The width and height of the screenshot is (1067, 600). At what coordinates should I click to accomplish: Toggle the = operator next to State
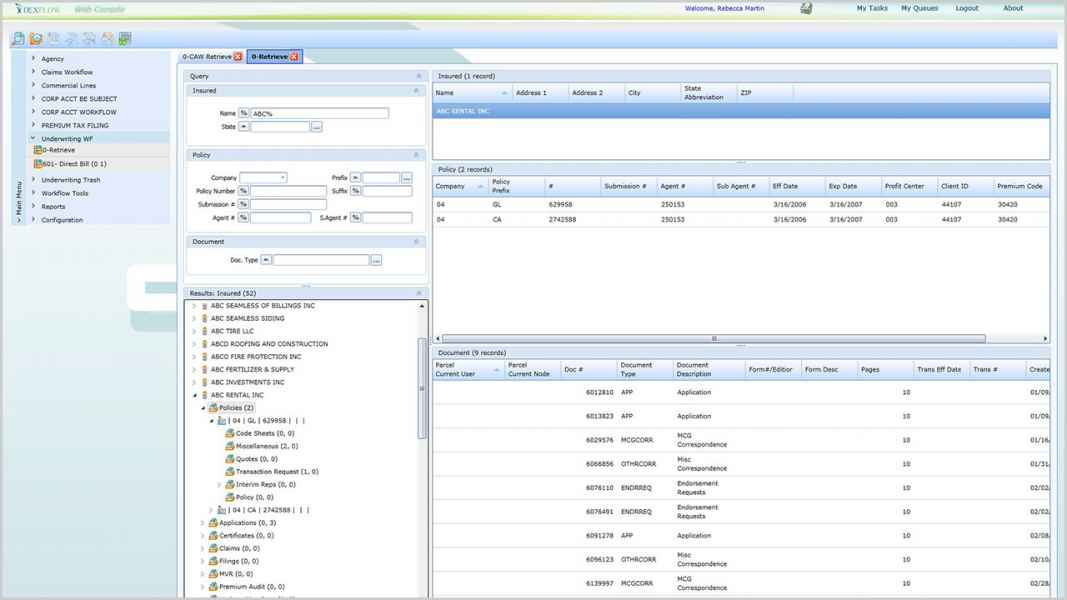tap(243, 127)
